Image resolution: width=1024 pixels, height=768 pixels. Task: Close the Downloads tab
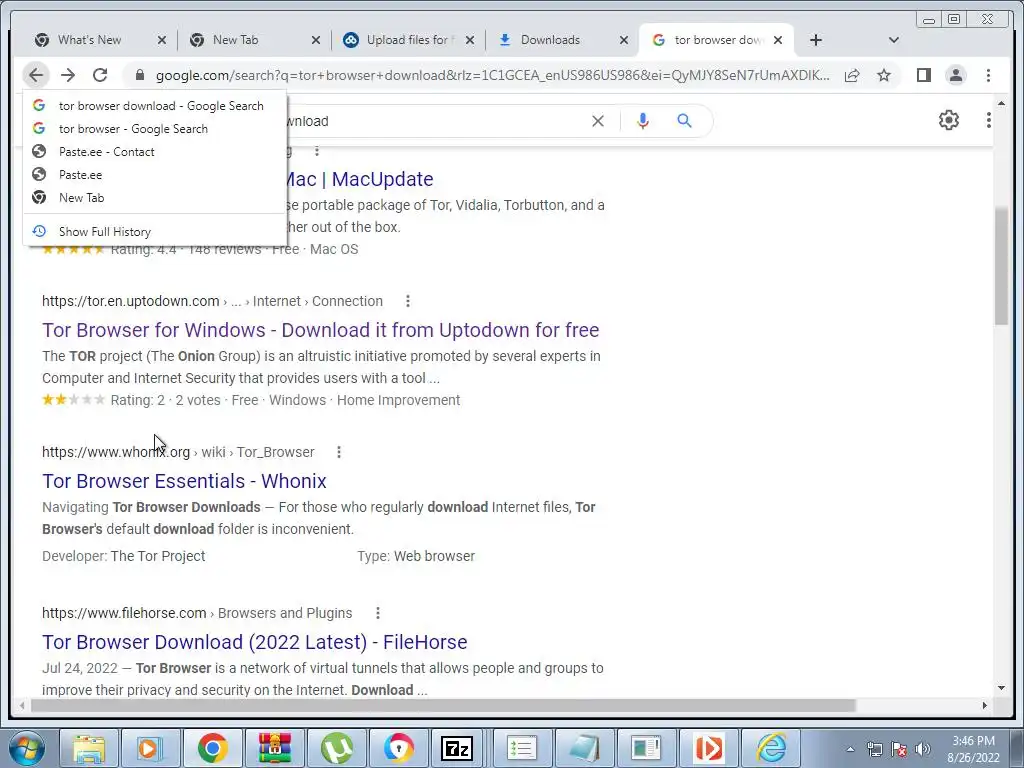(x=624, y=40)
